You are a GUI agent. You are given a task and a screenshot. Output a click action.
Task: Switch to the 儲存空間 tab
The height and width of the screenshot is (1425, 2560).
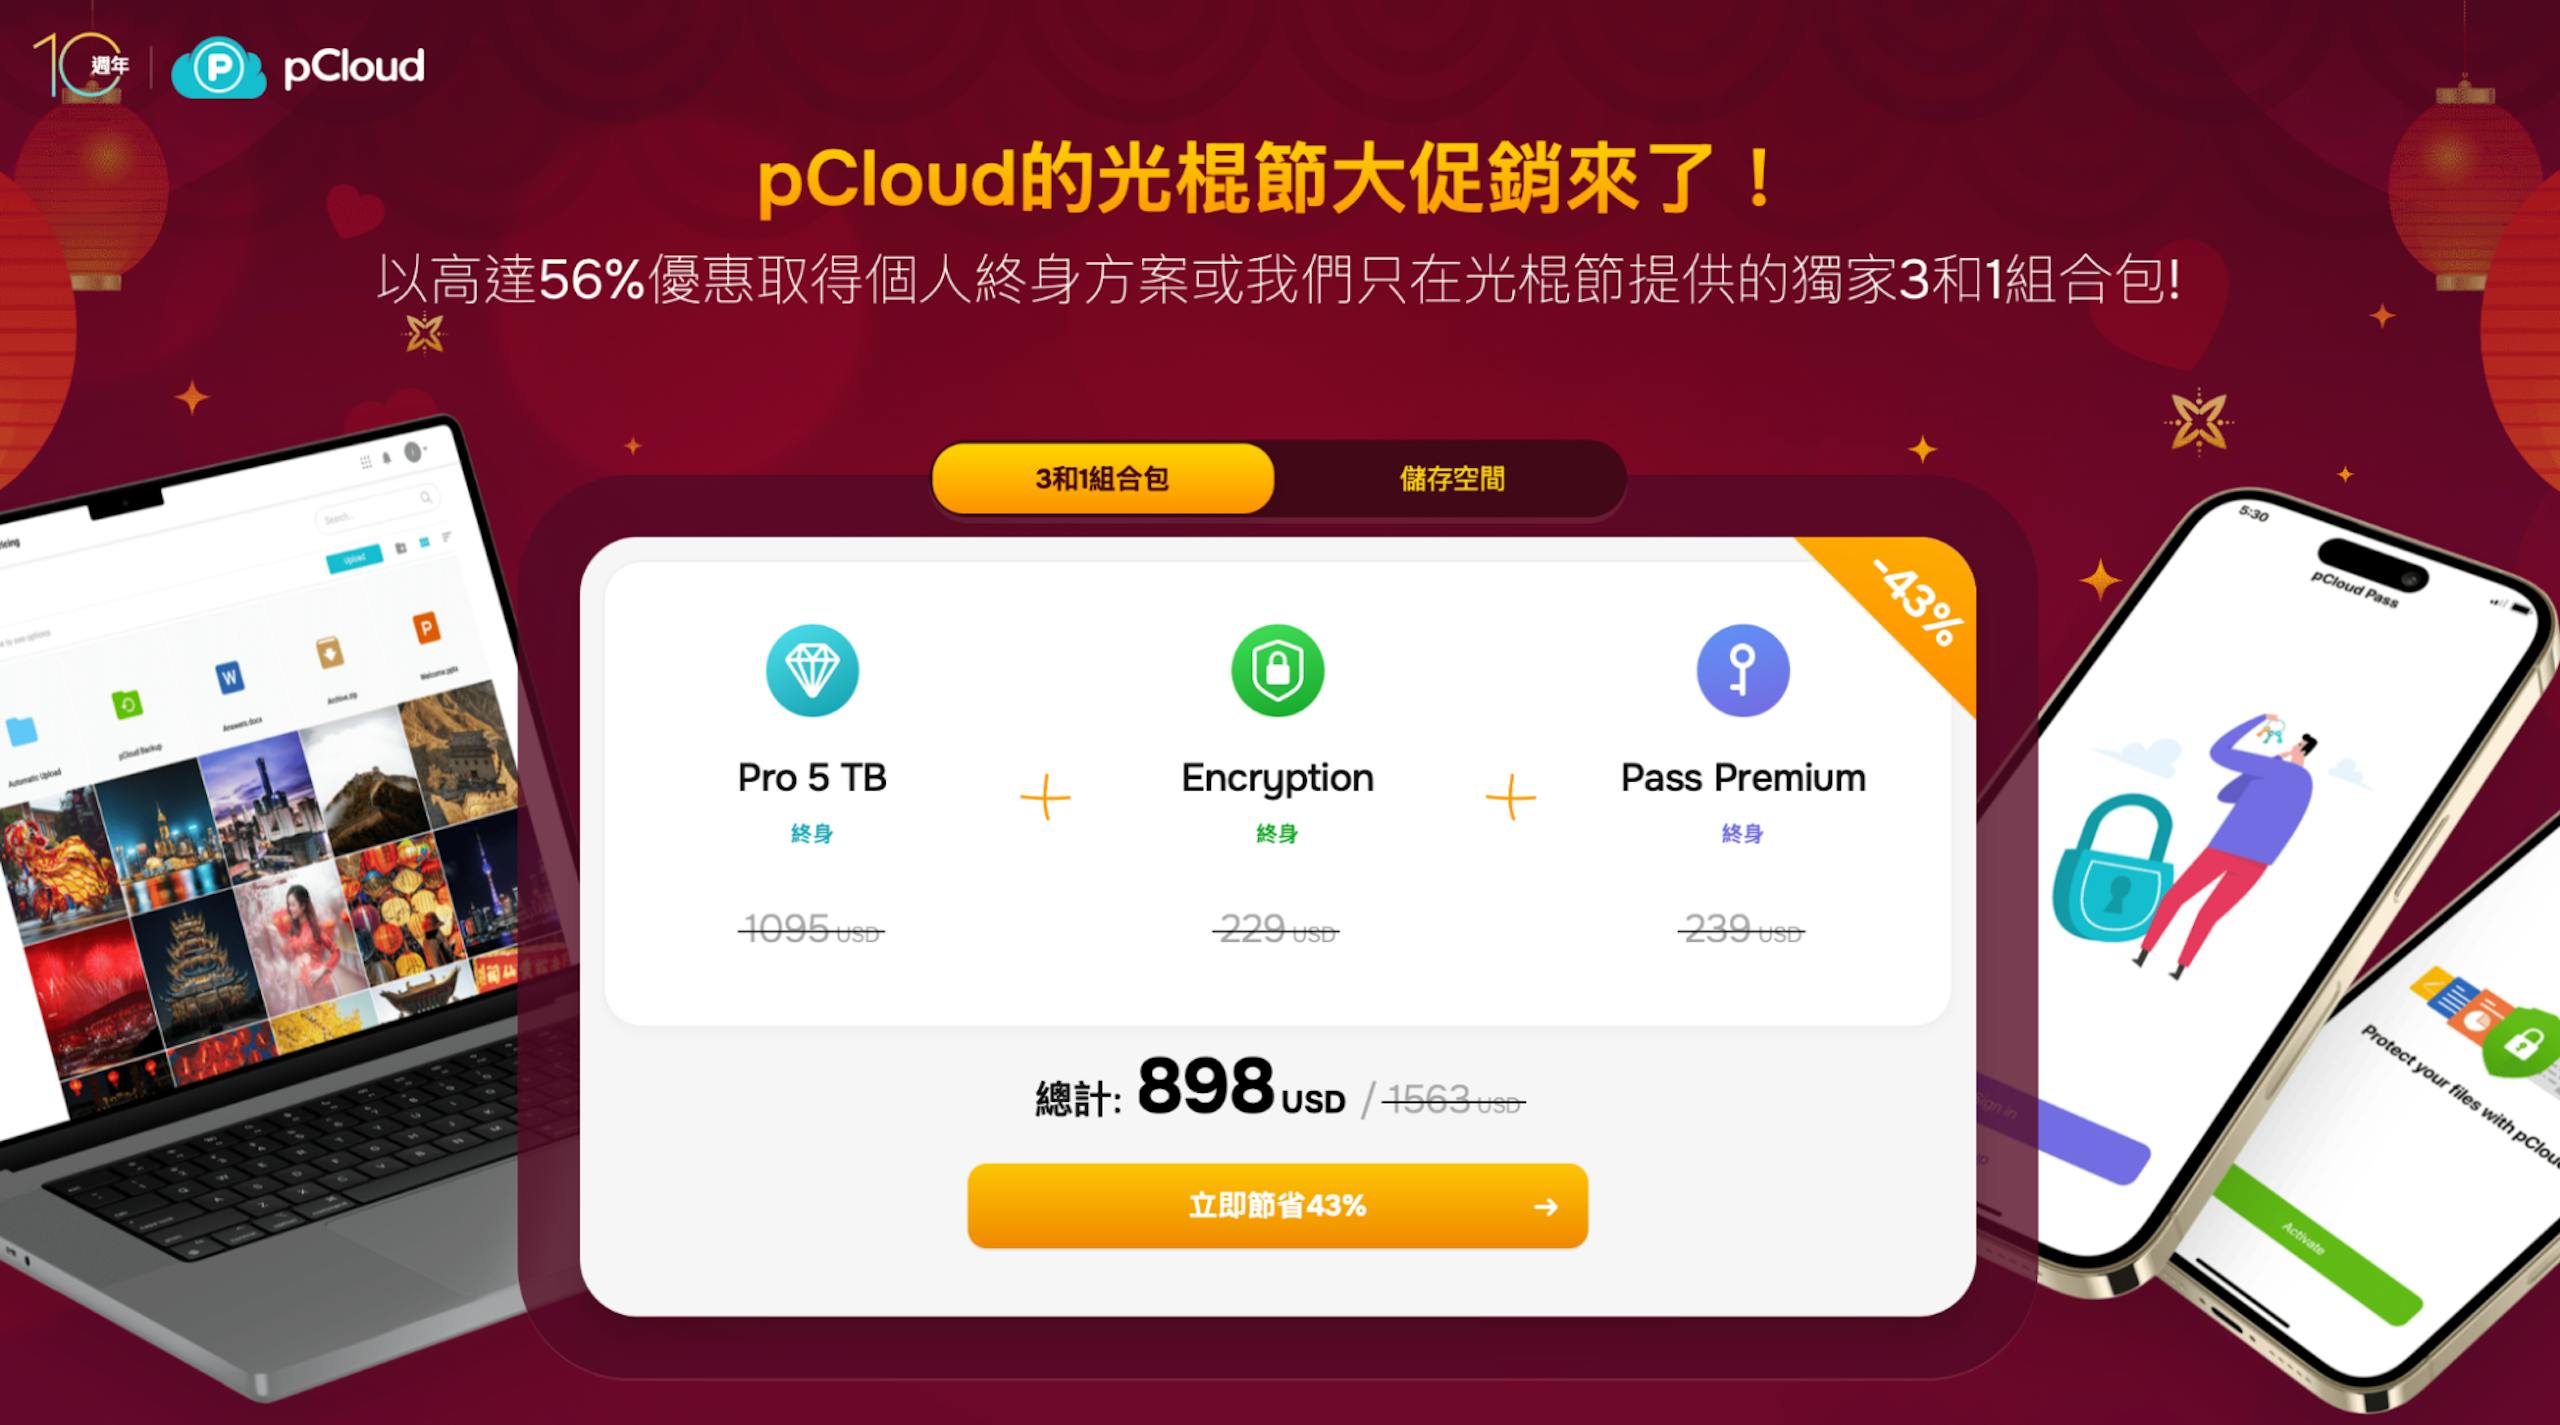[x=1452, y=478]
